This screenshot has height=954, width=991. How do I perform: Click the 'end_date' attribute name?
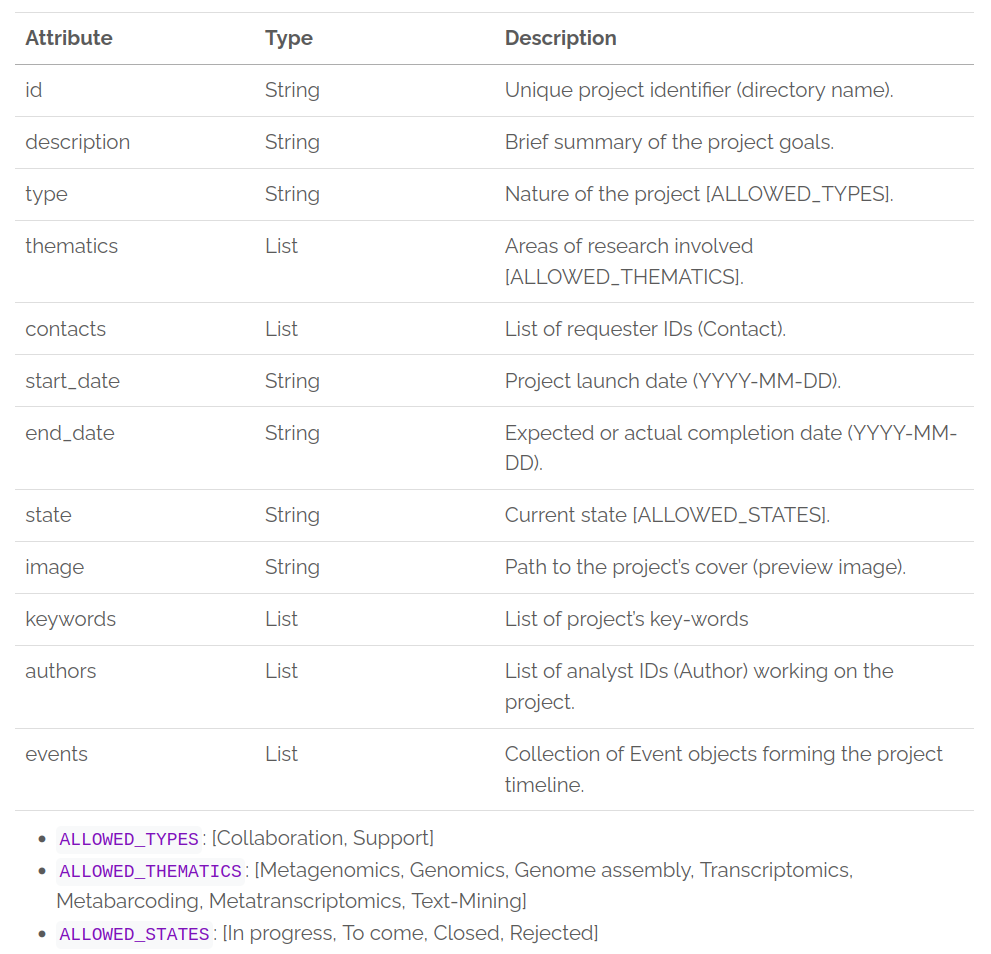coord(70,433)
